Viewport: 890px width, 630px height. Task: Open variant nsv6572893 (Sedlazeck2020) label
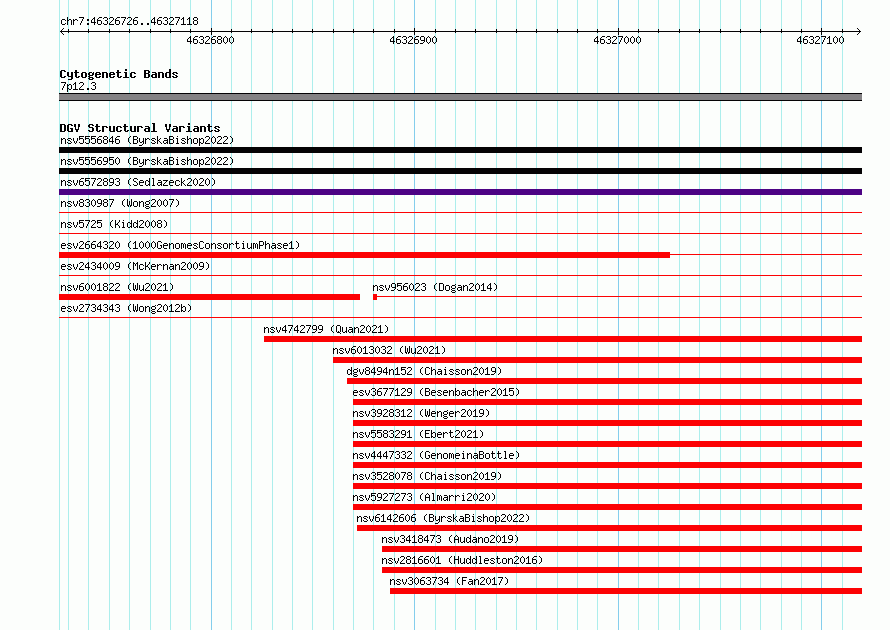point(138,182)
